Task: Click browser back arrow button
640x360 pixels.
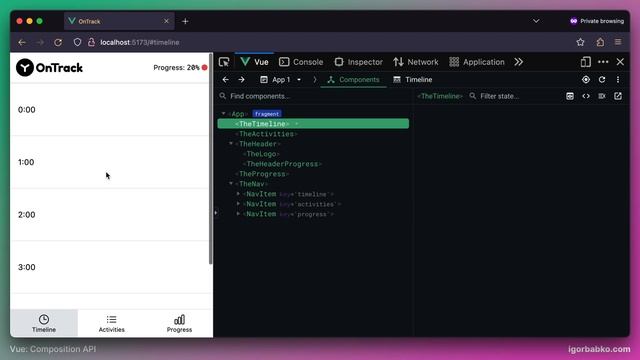Action: pyautogui.click(x=22, y=42)
